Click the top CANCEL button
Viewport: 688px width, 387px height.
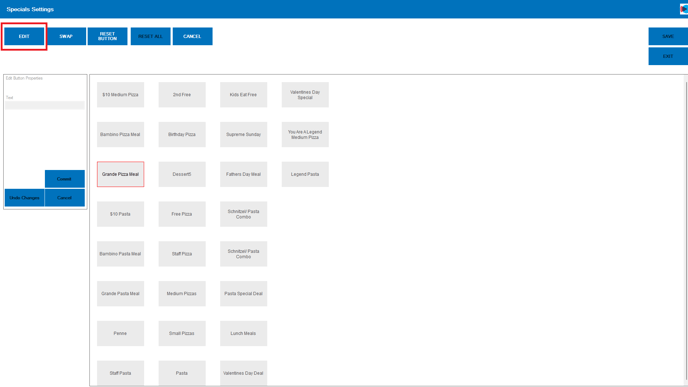pyautogui.click(x=192, y=36)
